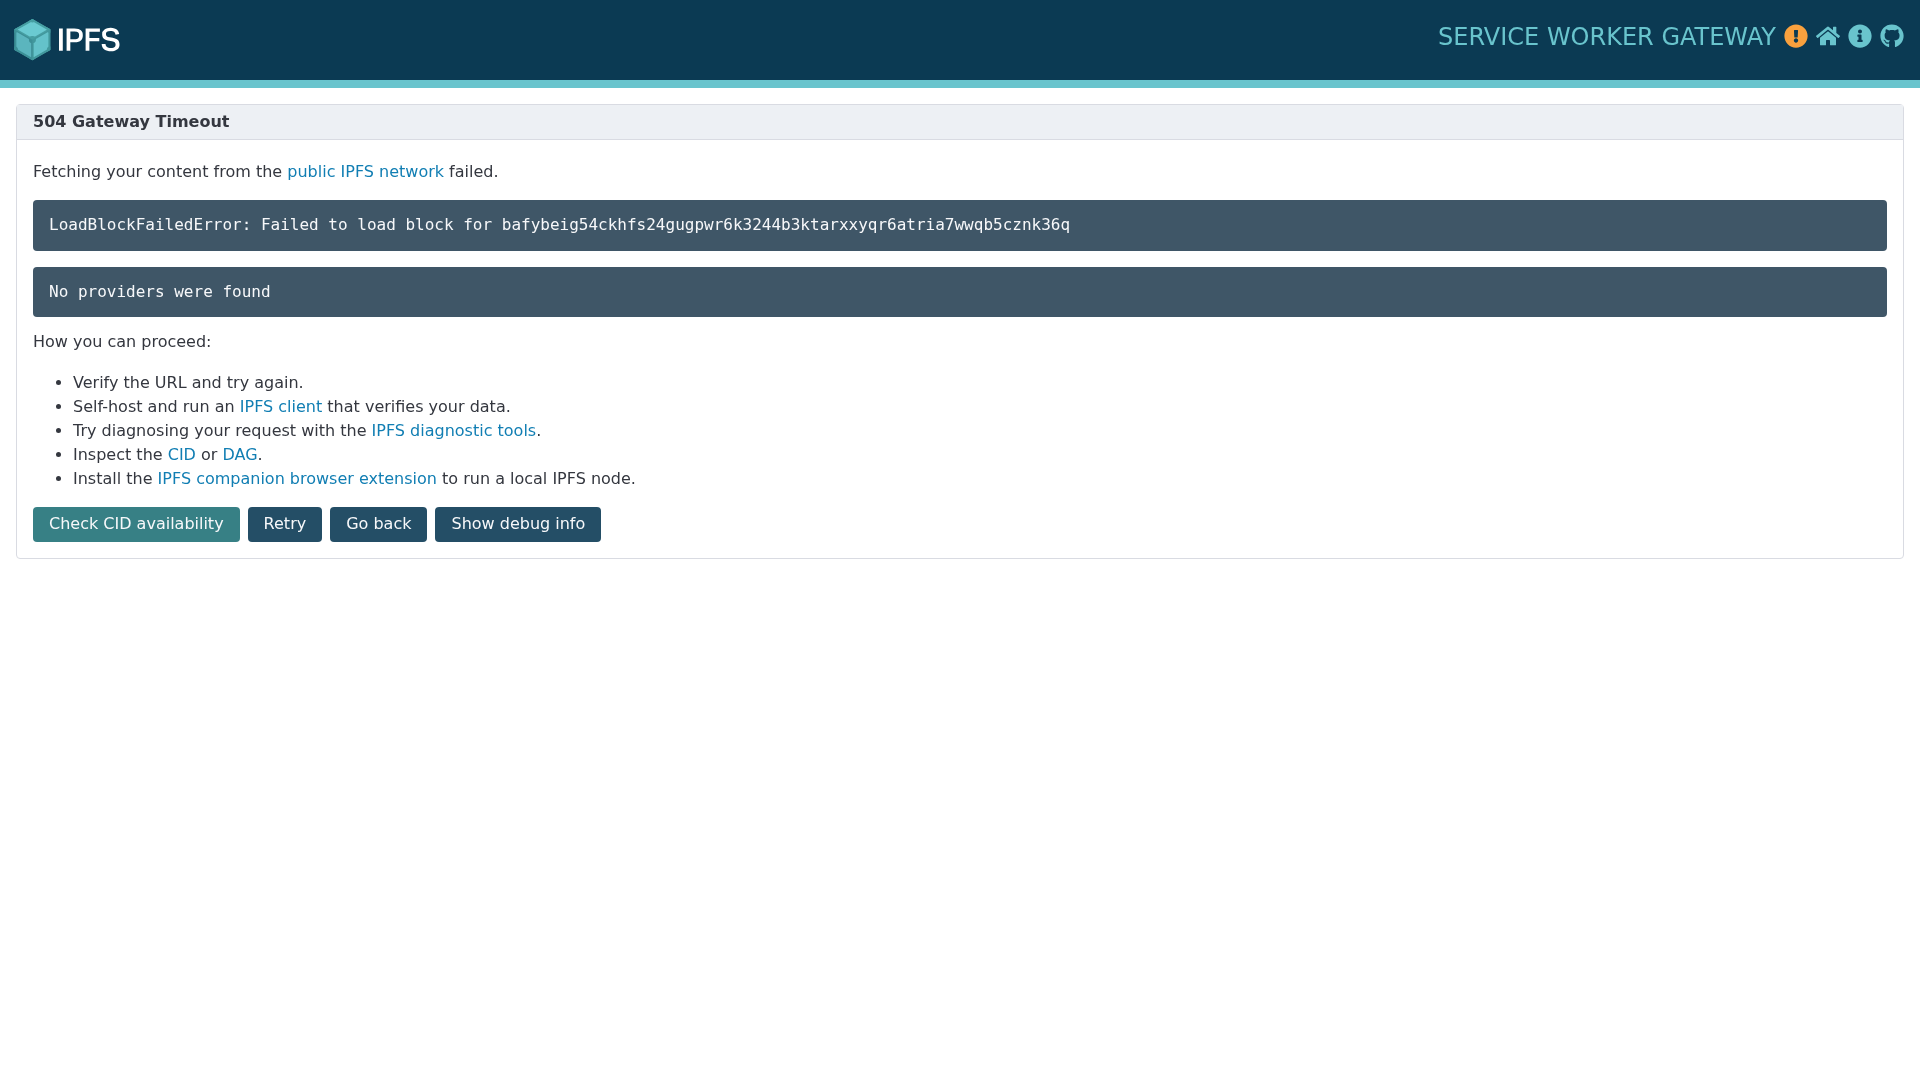Open the GitHub icon in header
Viewport: 1920px width, 1080px height.
(x=1892, y=37)
